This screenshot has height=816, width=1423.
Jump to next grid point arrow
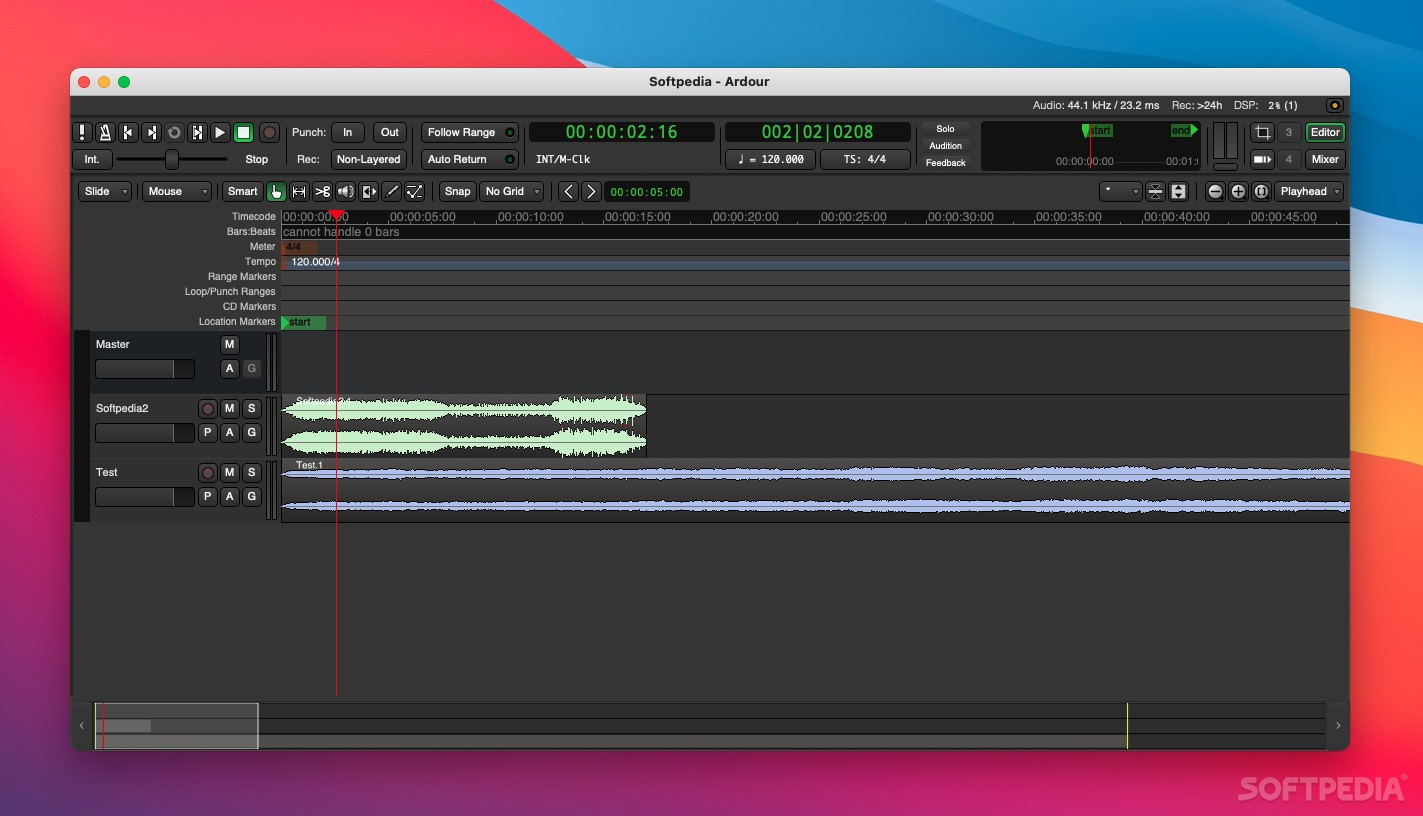[x=591, y=191]
